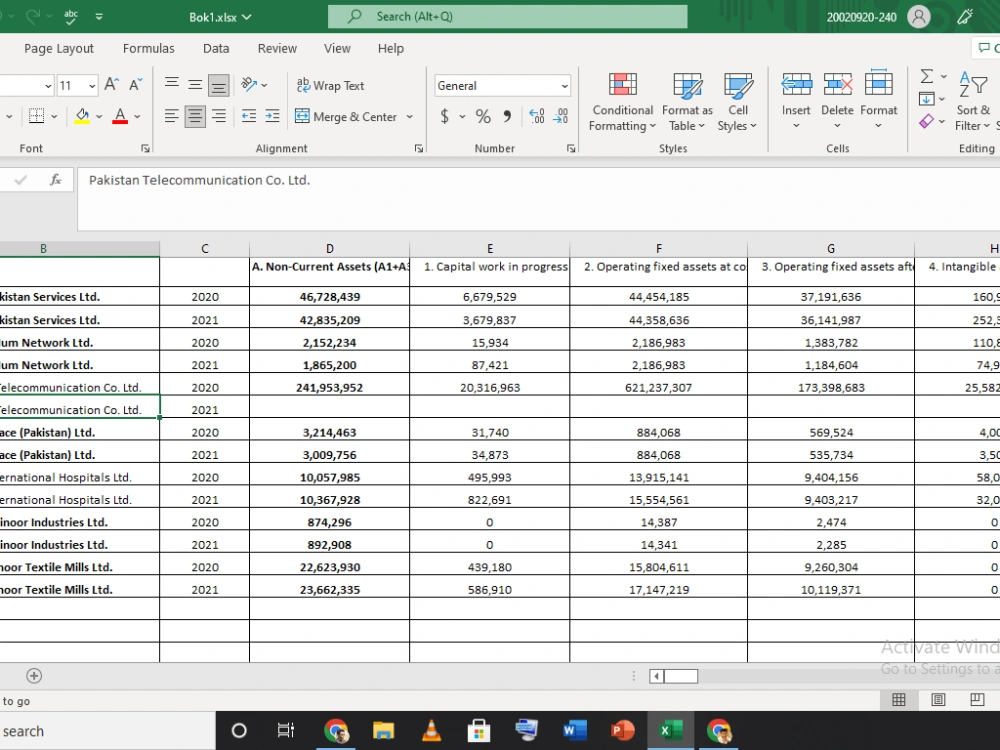Viewport: 1000px width, 750px height.
Task: Expand the Merge & Center dropdown arrow
Action: pos(409,117)
